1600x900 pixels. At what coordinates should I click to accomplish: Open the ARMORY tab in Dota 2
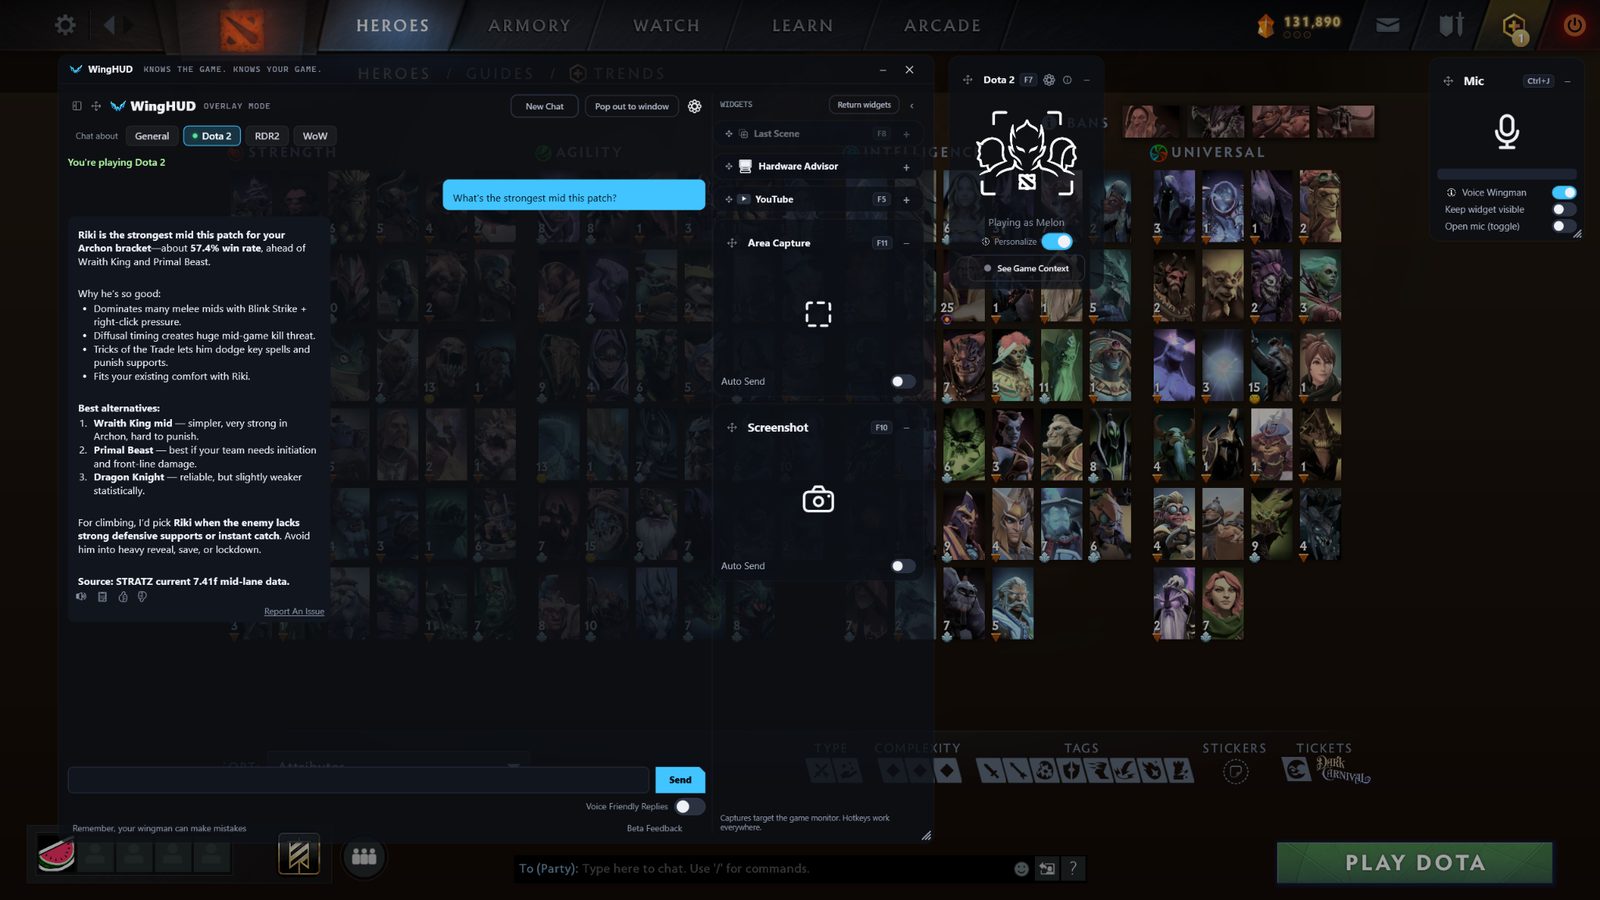[529, 25]
